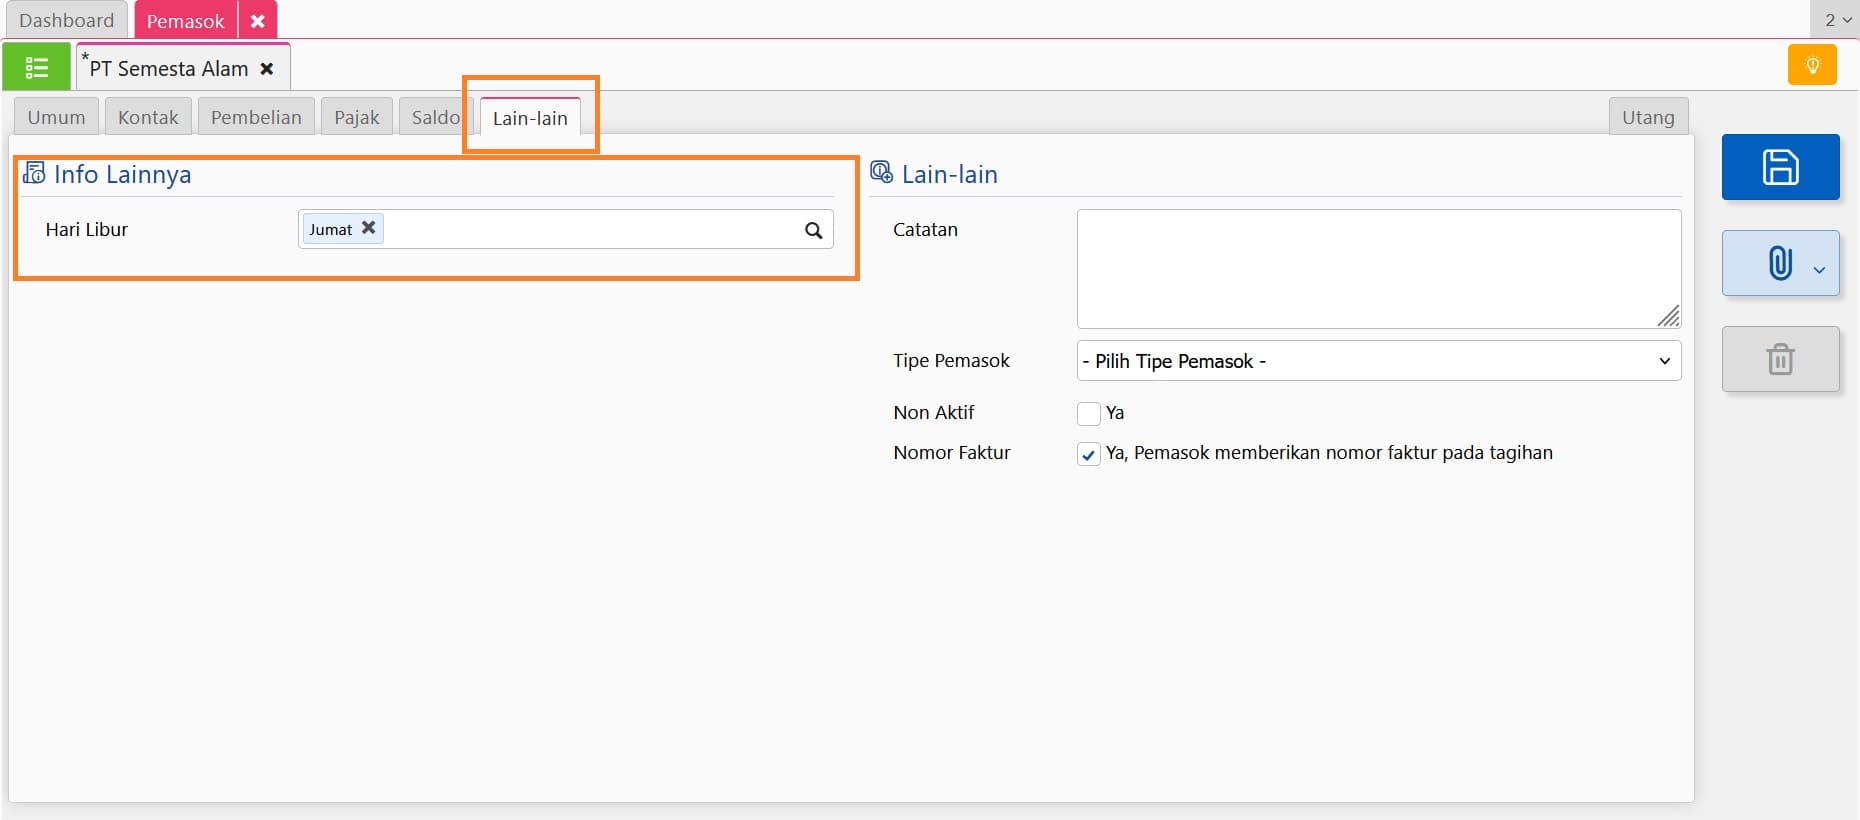The width and height of the screenshot is (1860, 820).
Task: Expand the open-tabs counter dropdown showing 2
Action: 1837,20
